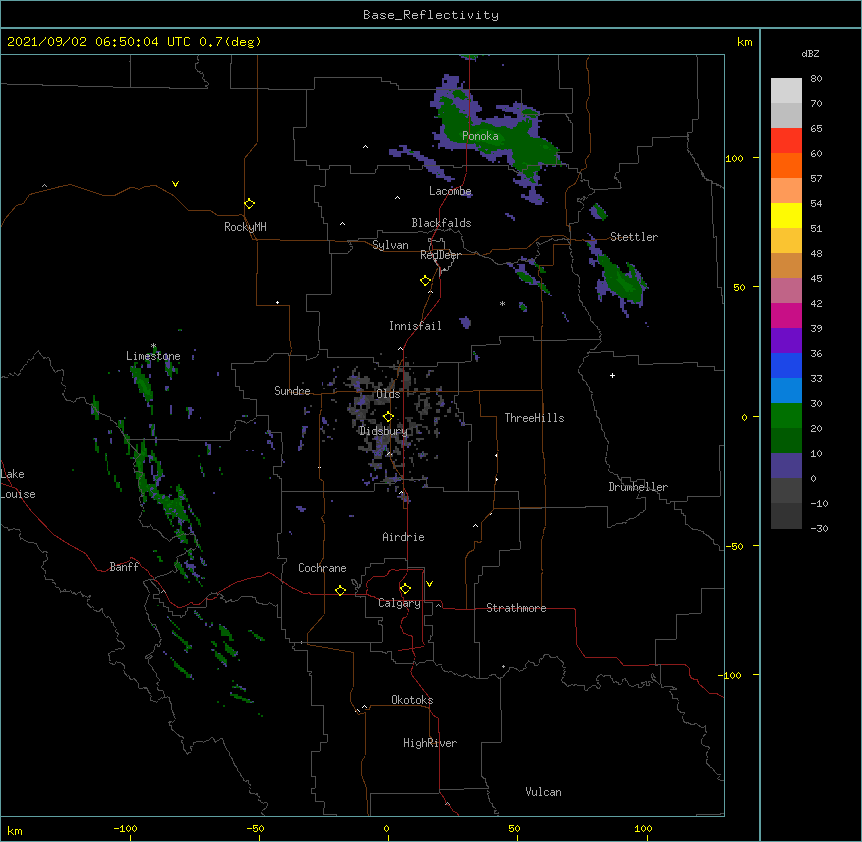Click the Cochrane label

(x=322, y=568)
